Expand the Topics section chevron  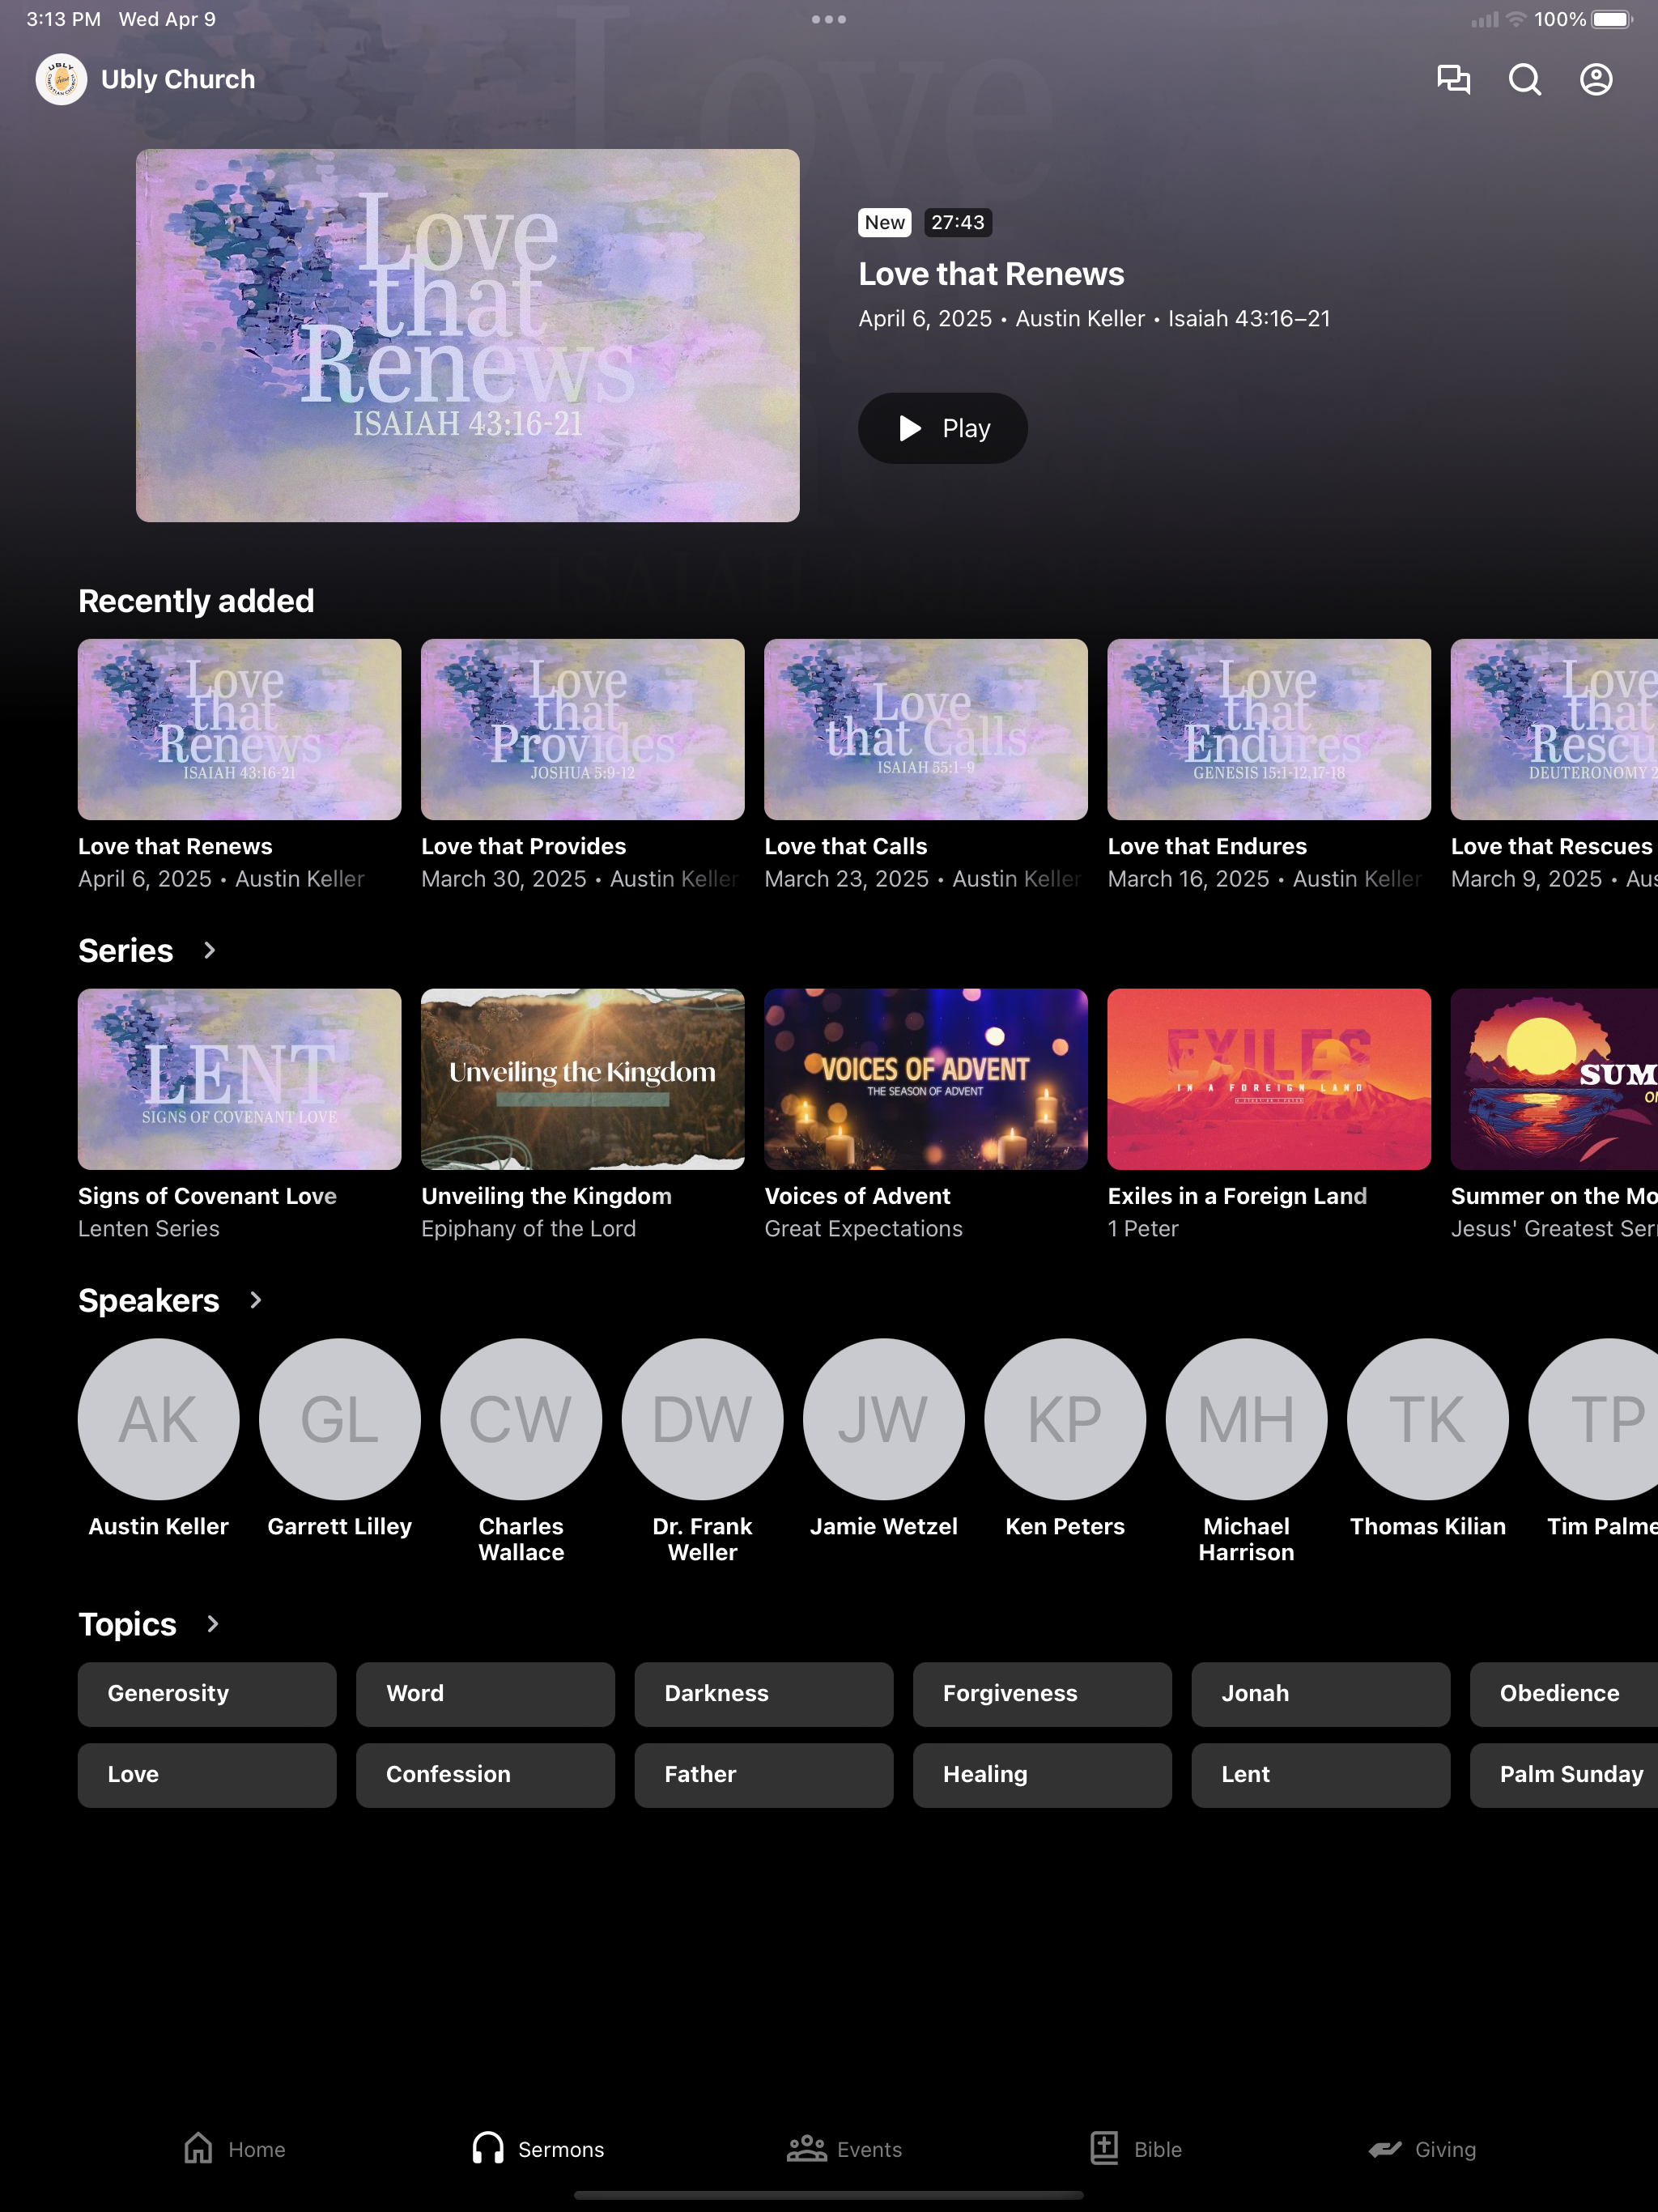pos(212,1624)
